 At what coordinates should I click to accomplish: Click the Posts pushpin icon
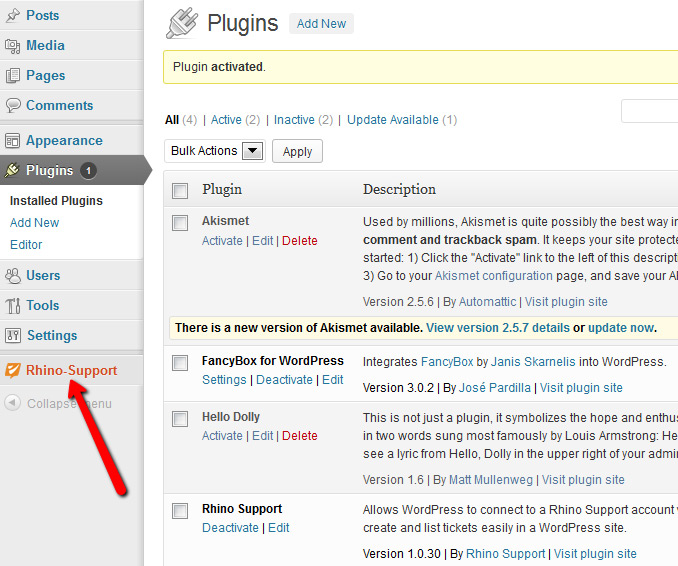(x=13, y=15)
